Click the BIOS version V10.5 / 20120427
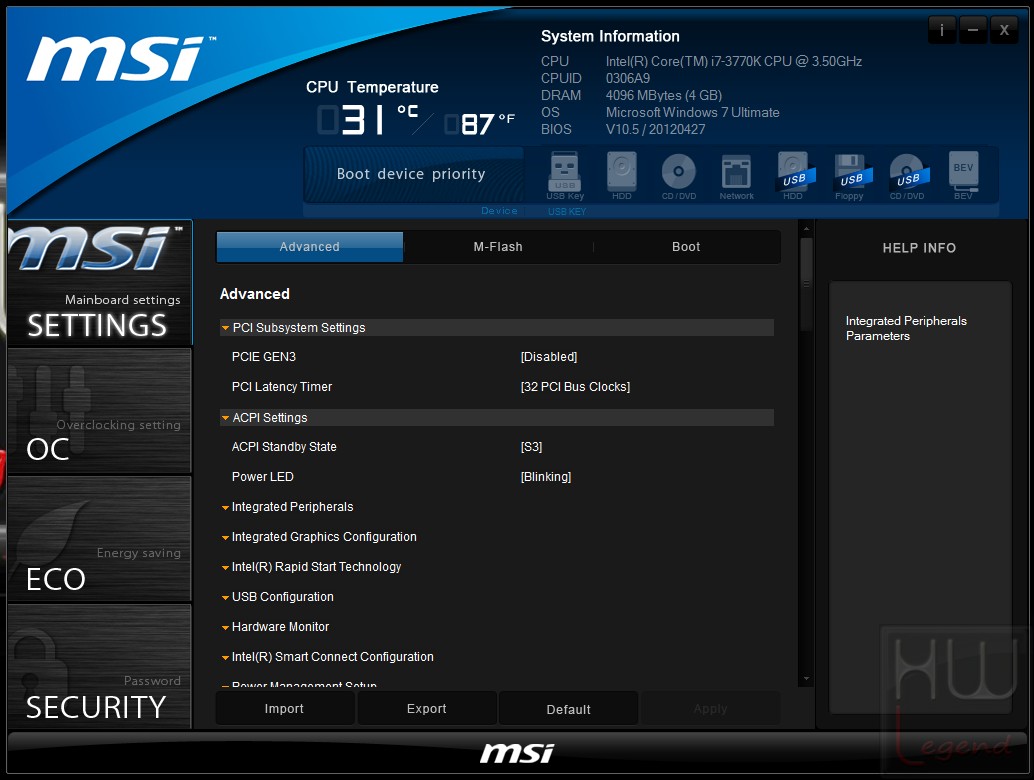1034x780 pixels. click(655, 129)
